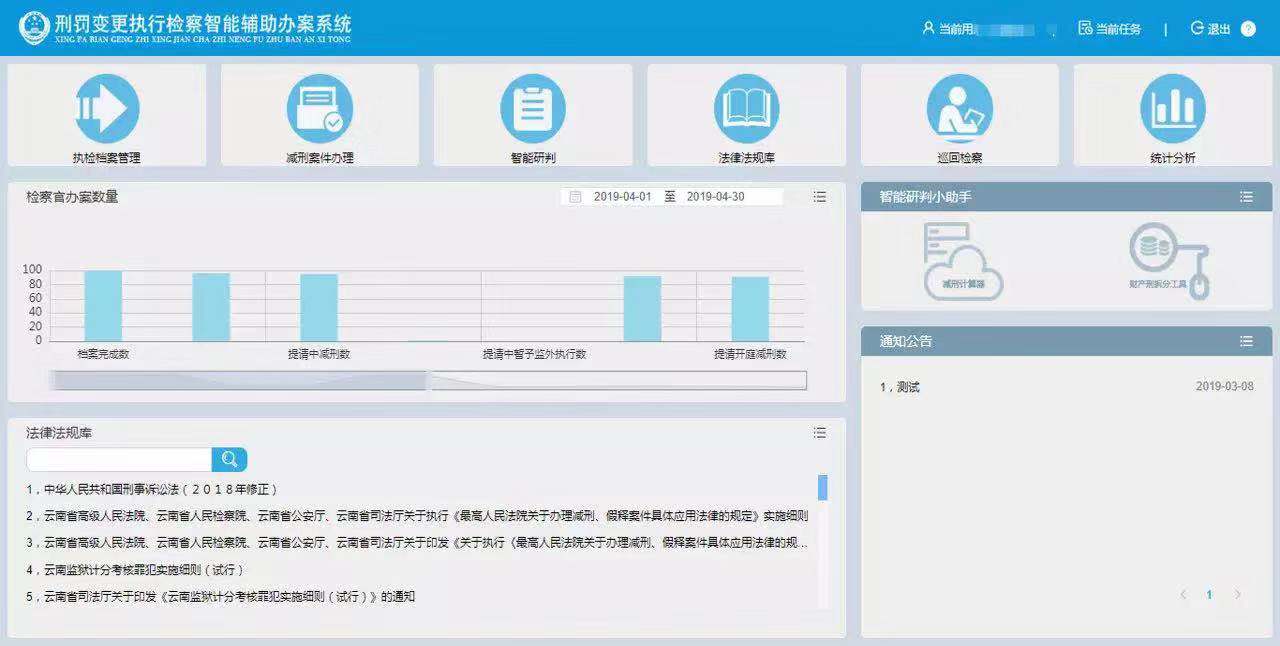Click the 智能研判 clipboard icon
The image size is (1280, 646).
(533, 109)
